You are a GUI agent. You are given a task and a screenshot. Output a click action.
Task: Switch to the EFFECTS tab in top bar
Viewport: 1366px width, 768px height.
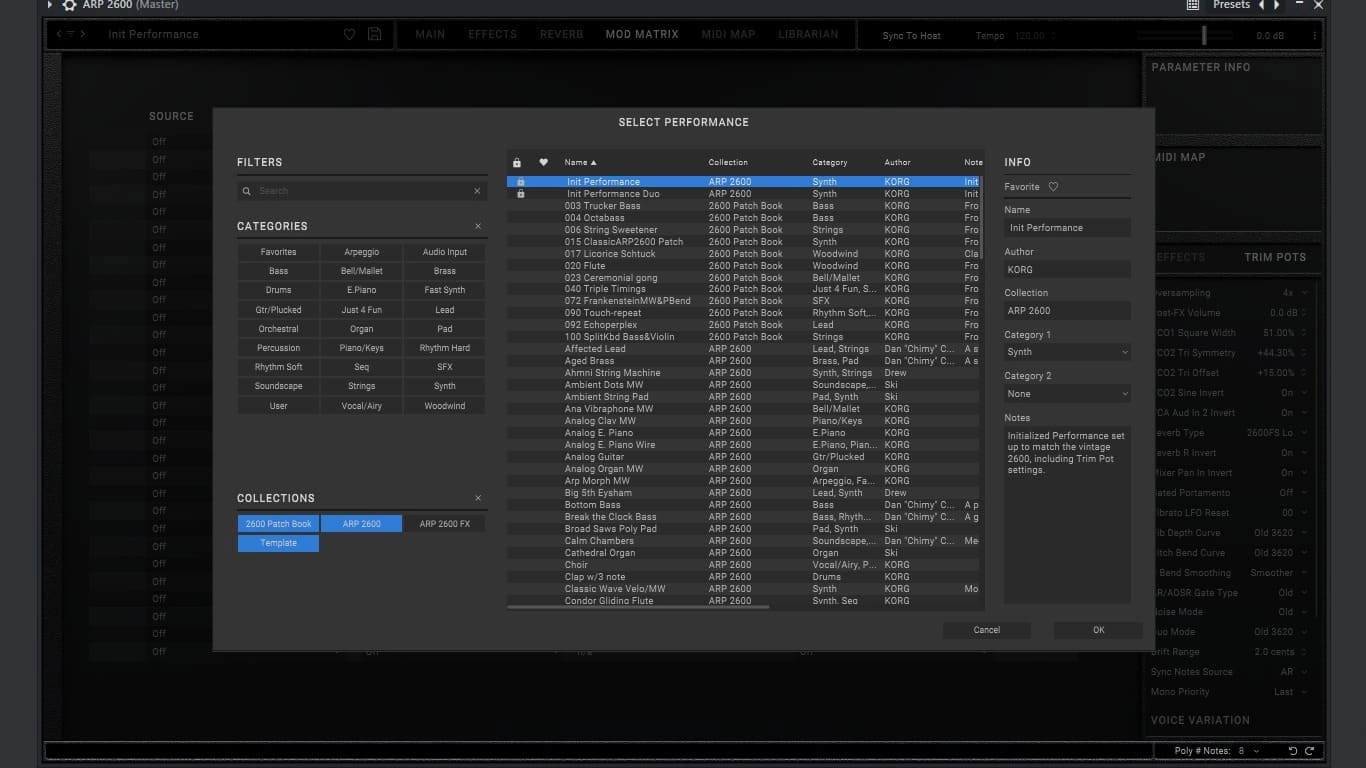tap(493, 34)
